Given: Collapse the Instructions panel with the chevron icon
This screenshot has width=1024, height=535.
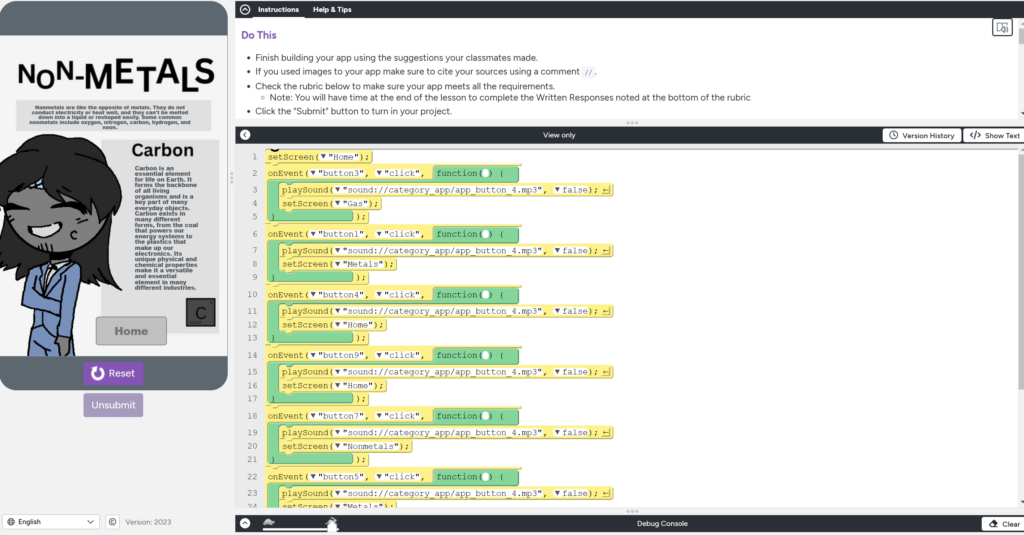Looking at the screenshot, I should coord(245,10).
